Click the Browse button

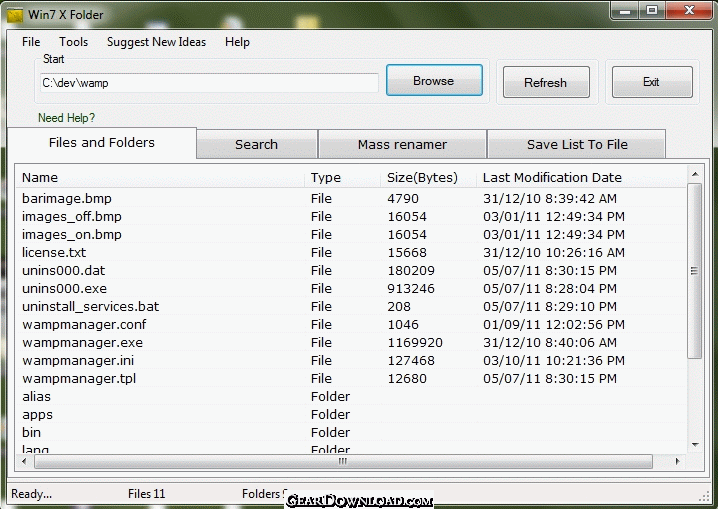click(434, 81)
